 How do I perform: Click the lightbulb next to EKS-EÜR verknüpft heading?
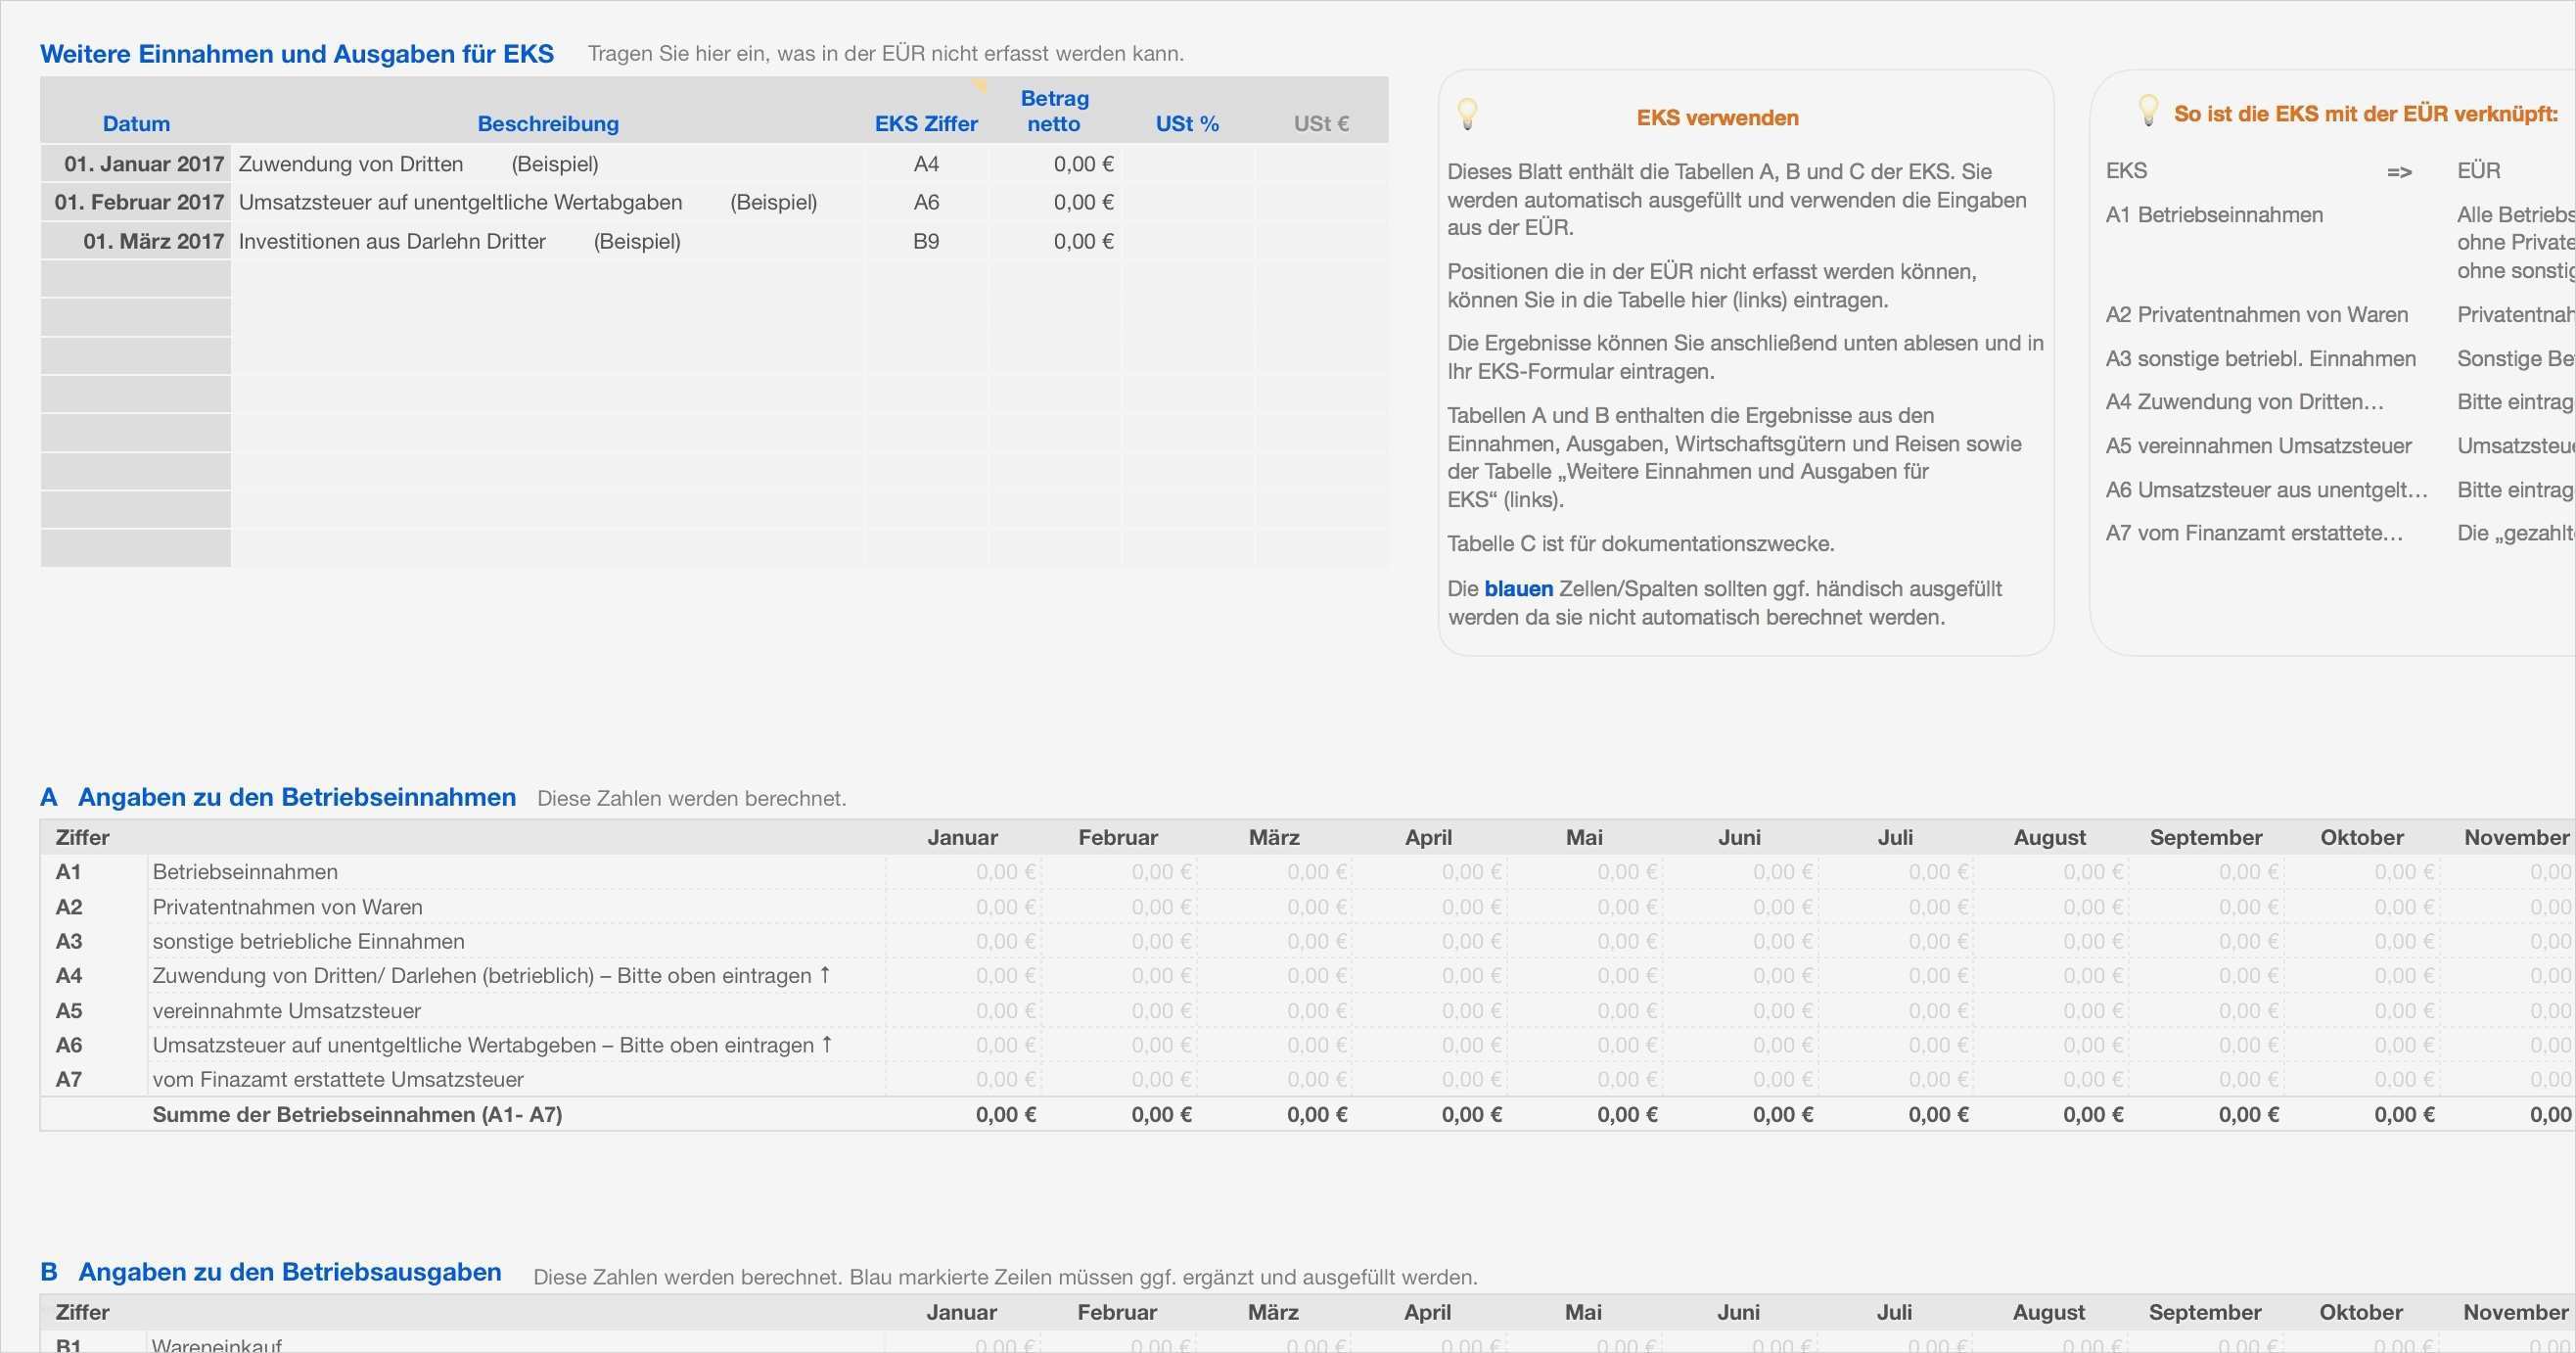coord(2147,109)
